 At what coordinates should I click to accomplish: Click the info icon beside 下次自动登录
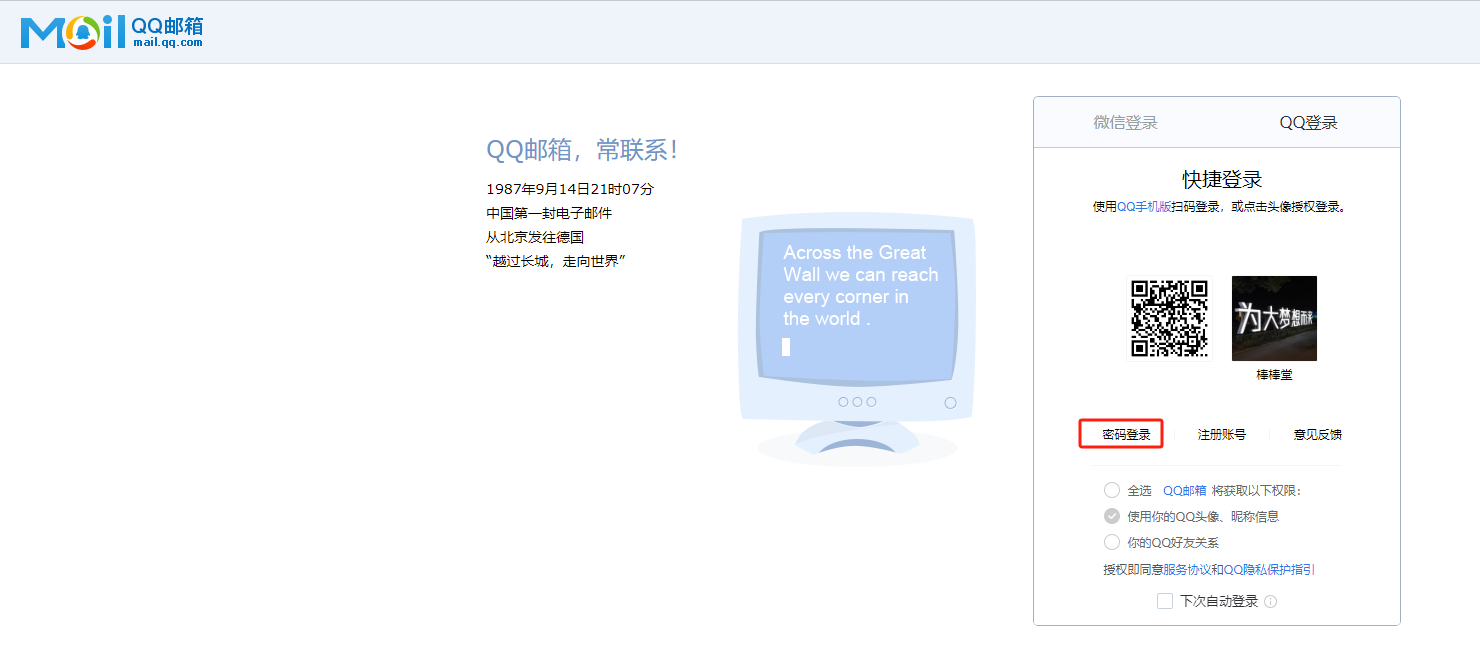click(x=1271, y=602)
